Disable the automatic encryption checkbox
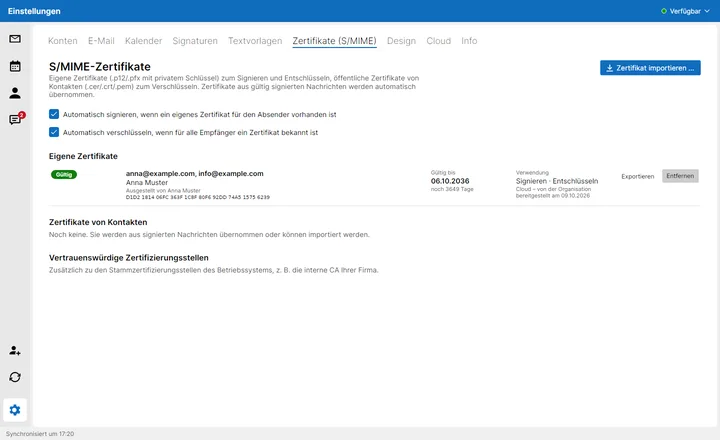The image size is (720, 440). [54, 132]
